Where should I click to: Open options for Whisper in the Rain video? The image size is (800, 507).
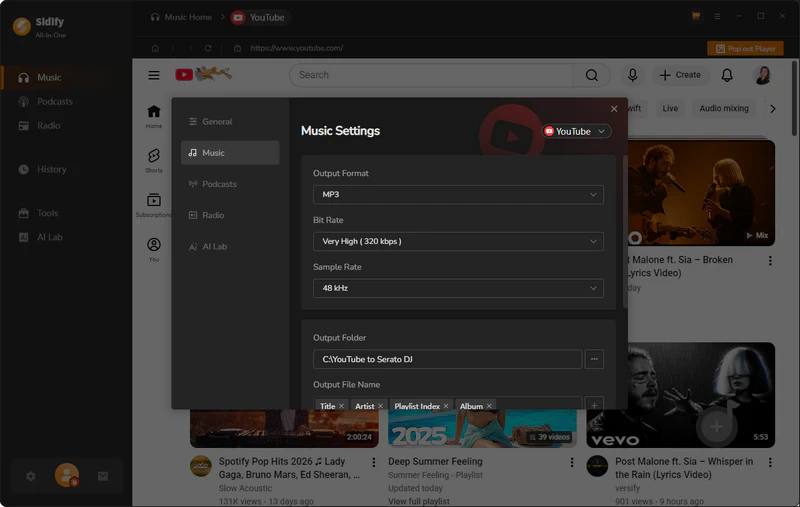770,462
